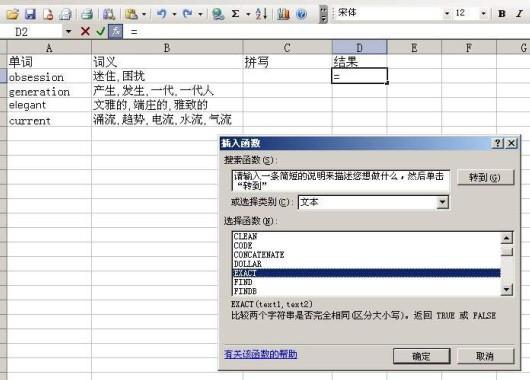Viewport: 530px width, 380px height.
Task: Toggle Bold formatting button
Action: (502, 14)
